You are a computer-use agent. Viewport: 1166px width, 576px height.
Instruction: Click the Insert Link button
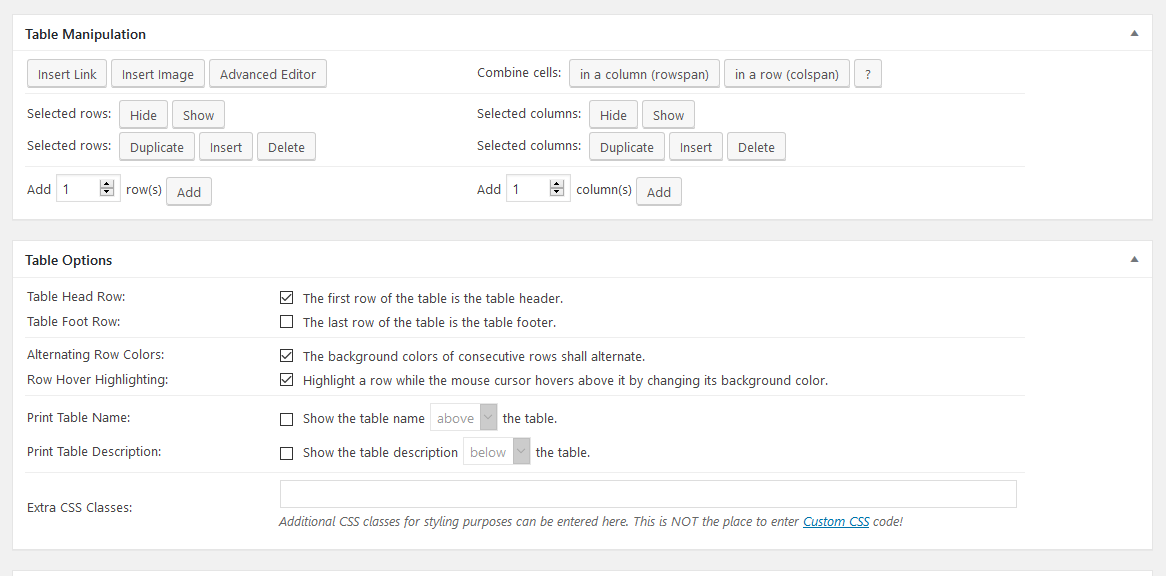click(66, 73)
